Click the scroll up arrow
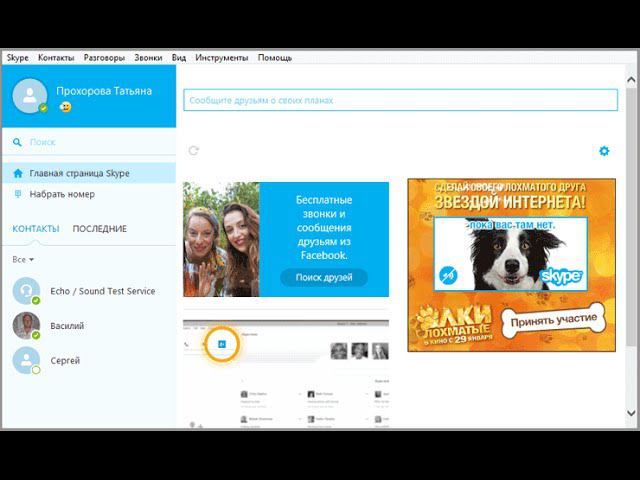Viewport: 640px width, 480px height. (x=631, y=80)
